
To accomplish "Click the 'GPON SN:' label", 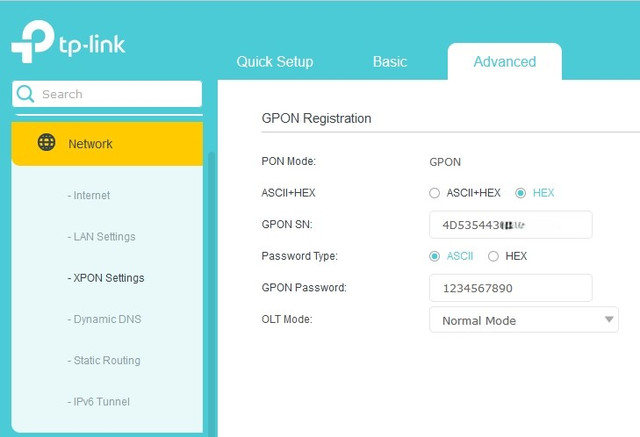I will point(287,224).
